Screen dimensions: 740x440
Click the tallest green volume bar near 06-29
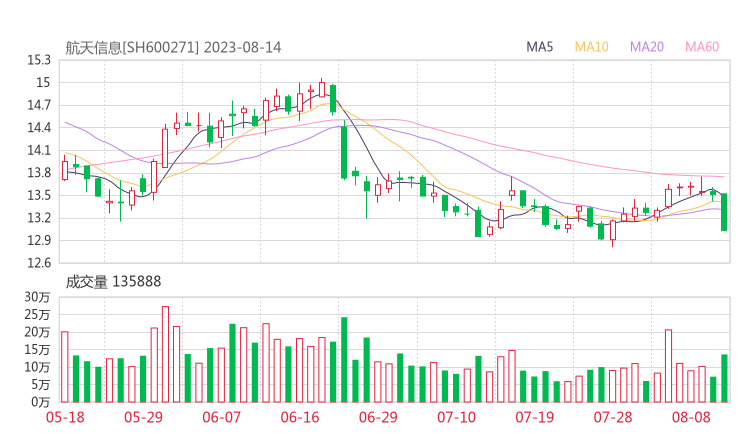pyautogui.click(x=344, y=360)
